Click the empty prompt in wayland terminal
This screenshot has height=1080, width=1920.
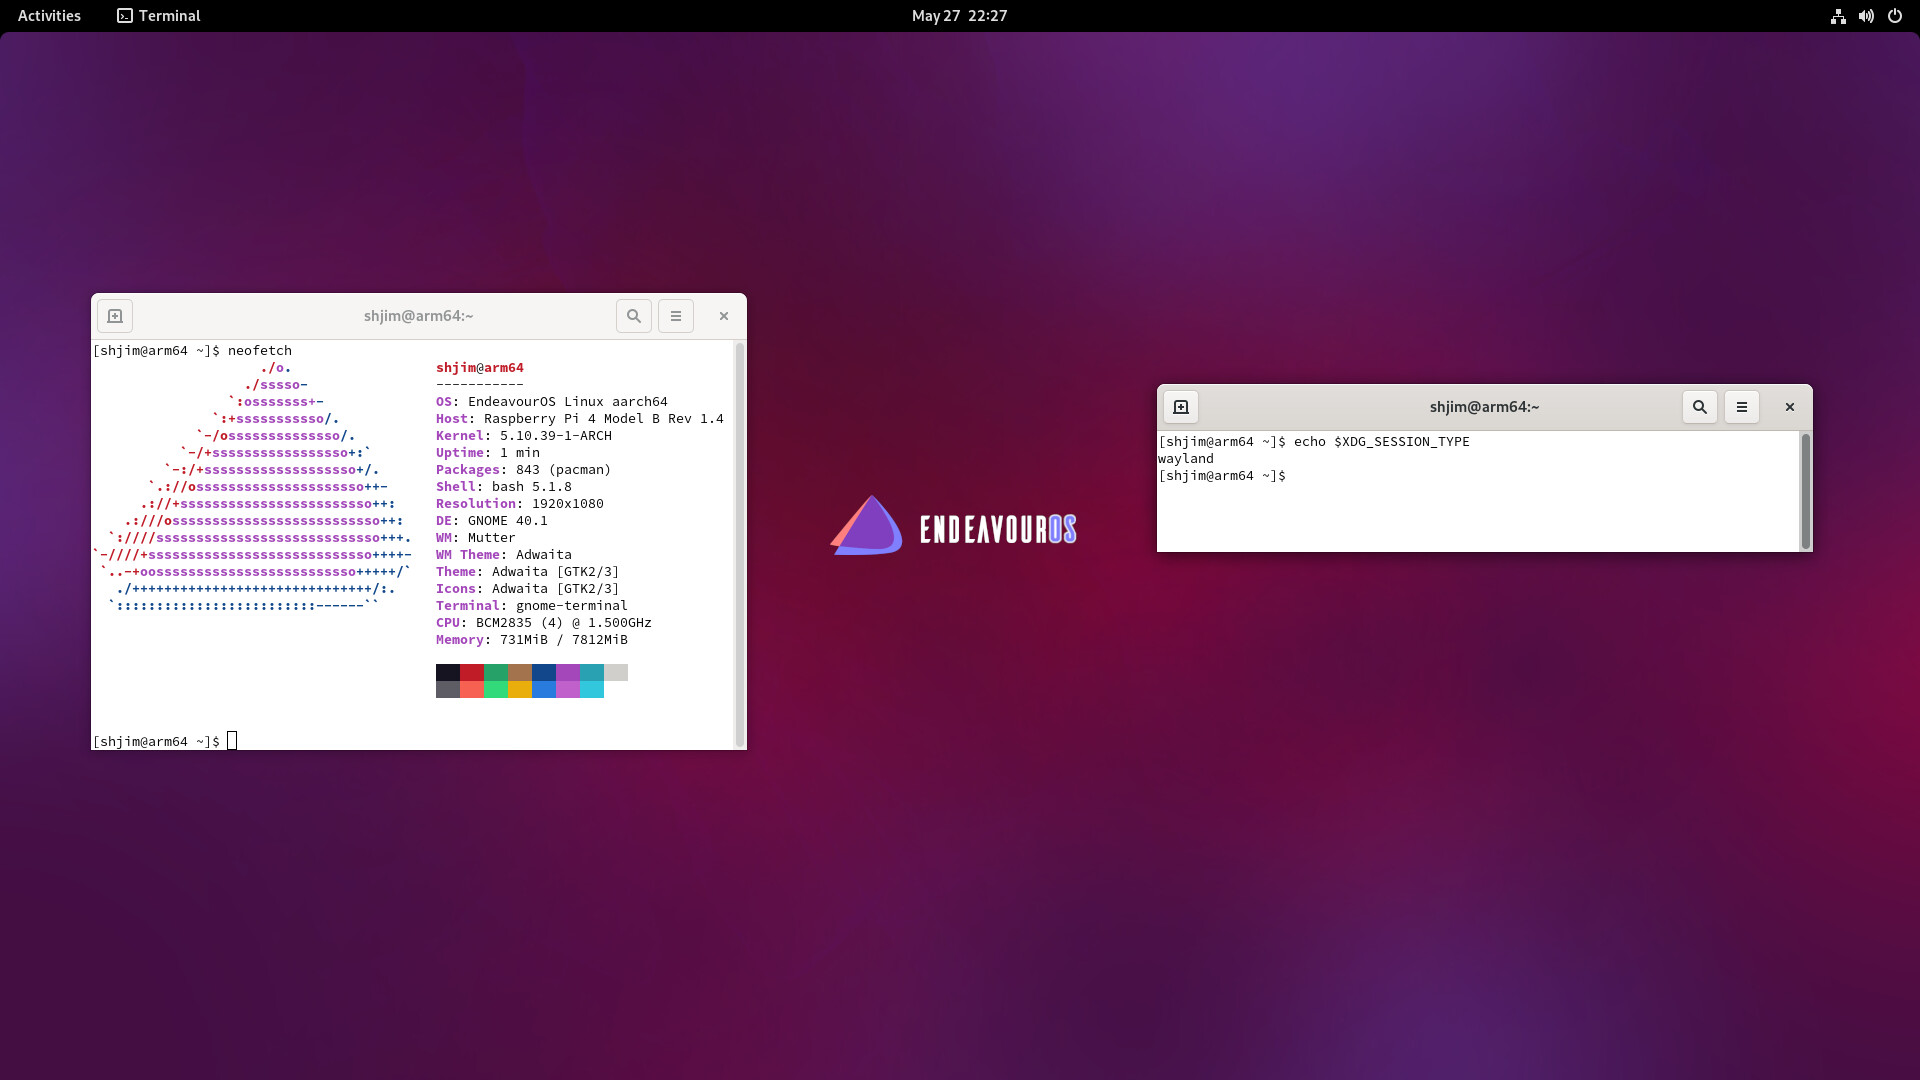(x=1222, y=476)
